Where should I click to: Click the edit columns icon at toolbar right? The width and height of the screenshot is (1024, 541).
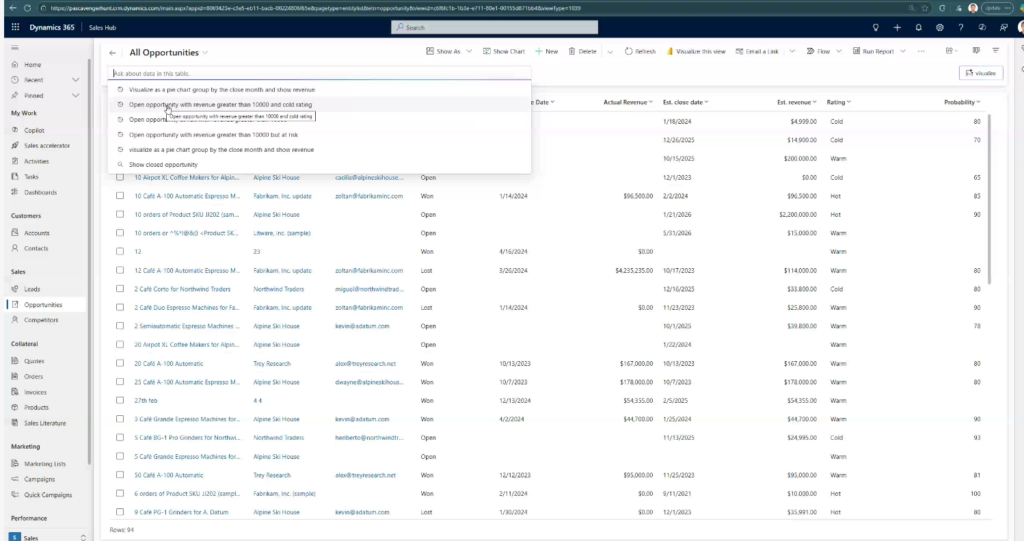[976, 50]
